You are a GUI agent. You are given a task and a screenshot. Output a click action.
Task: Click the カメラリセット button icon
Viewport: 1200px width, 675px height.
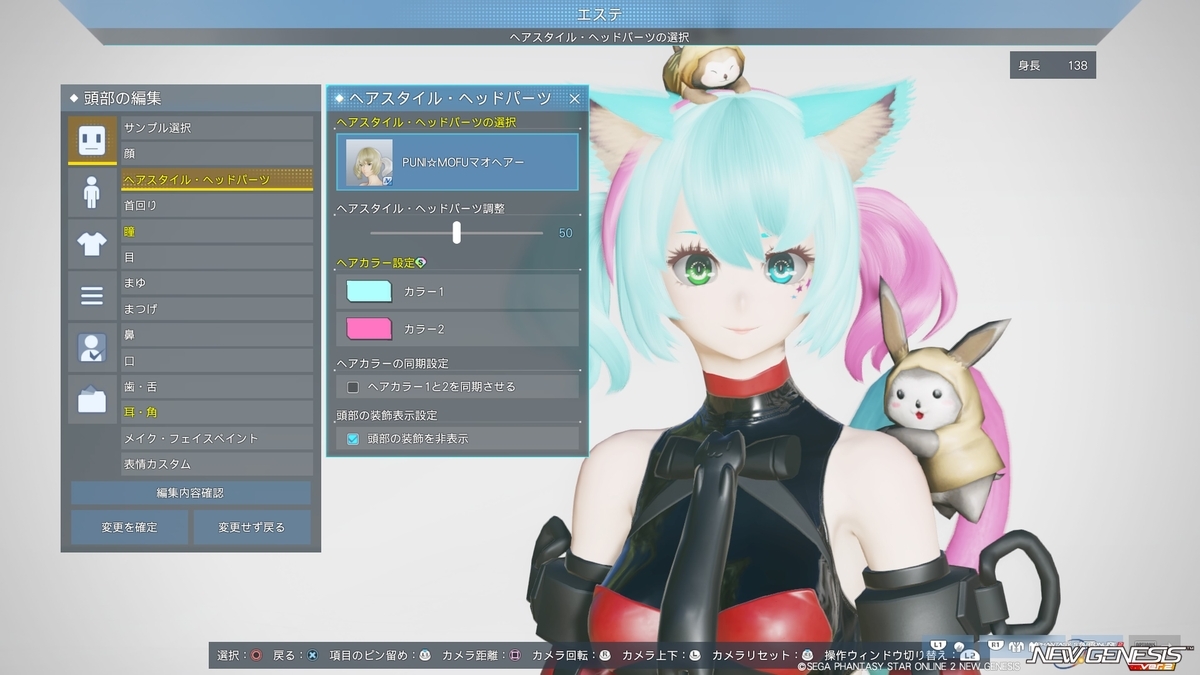click(x=807, y=656)
